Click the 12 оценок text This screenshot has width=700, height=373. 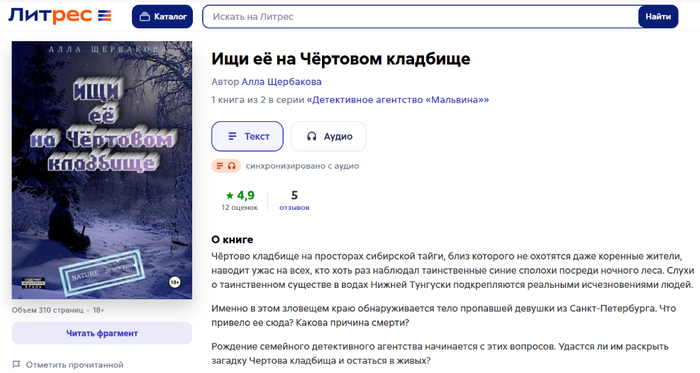[240, 207]
